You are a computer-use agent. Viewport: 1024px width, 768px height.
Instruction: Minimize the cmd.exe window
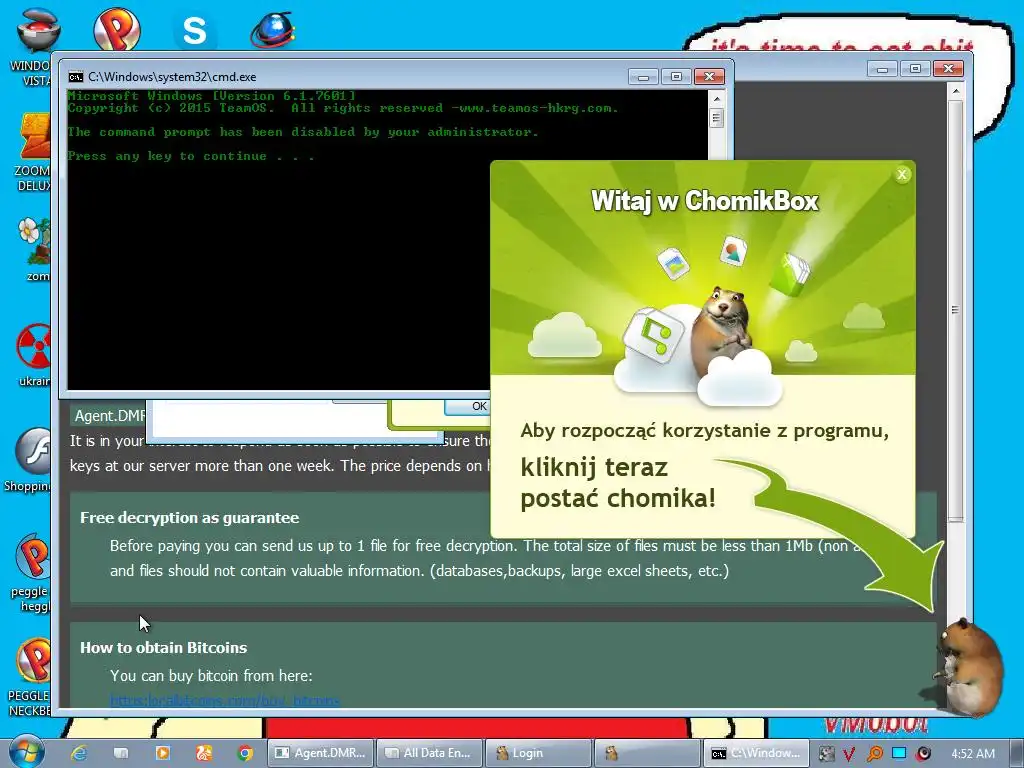click(x=643, y=77)
